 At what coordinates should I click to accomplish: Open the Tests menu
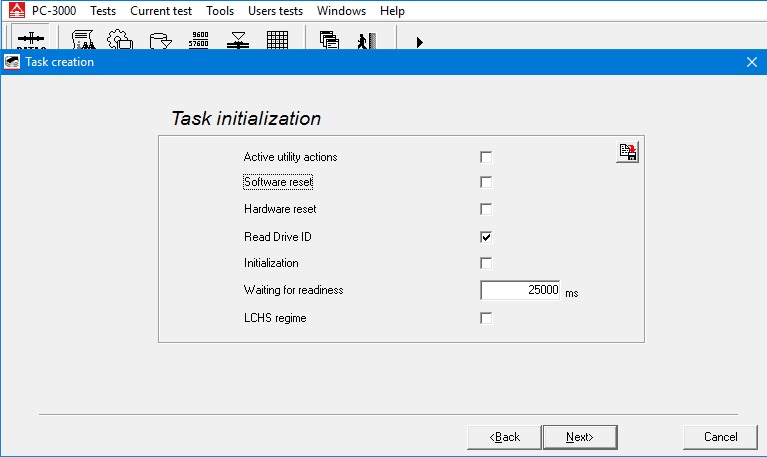pyautogui.click(x=103, y=11)
